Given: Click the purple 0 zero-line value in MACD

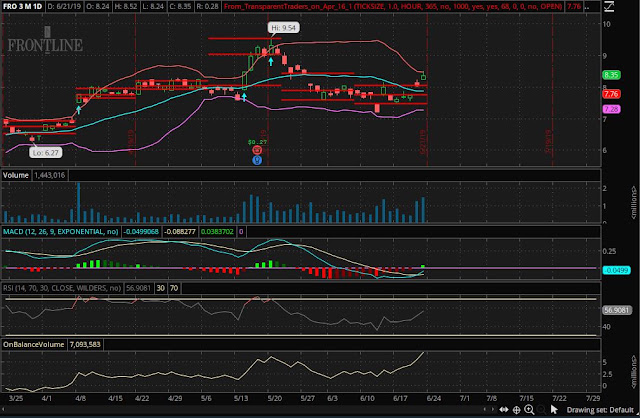Looking at the screenshot, I should 241,231.
